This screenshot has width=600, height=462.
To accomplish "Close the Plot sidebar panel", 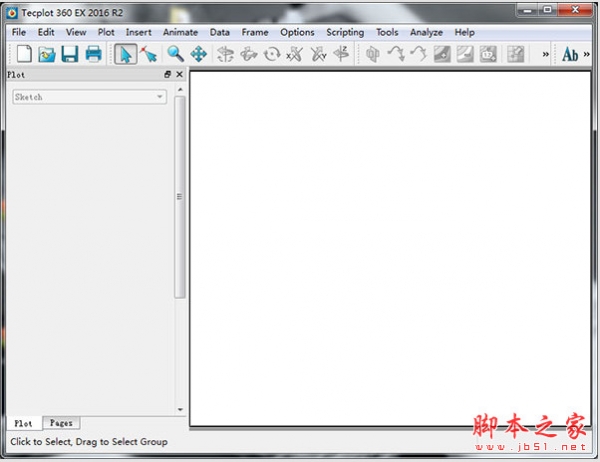I will (x=179, y=75).
